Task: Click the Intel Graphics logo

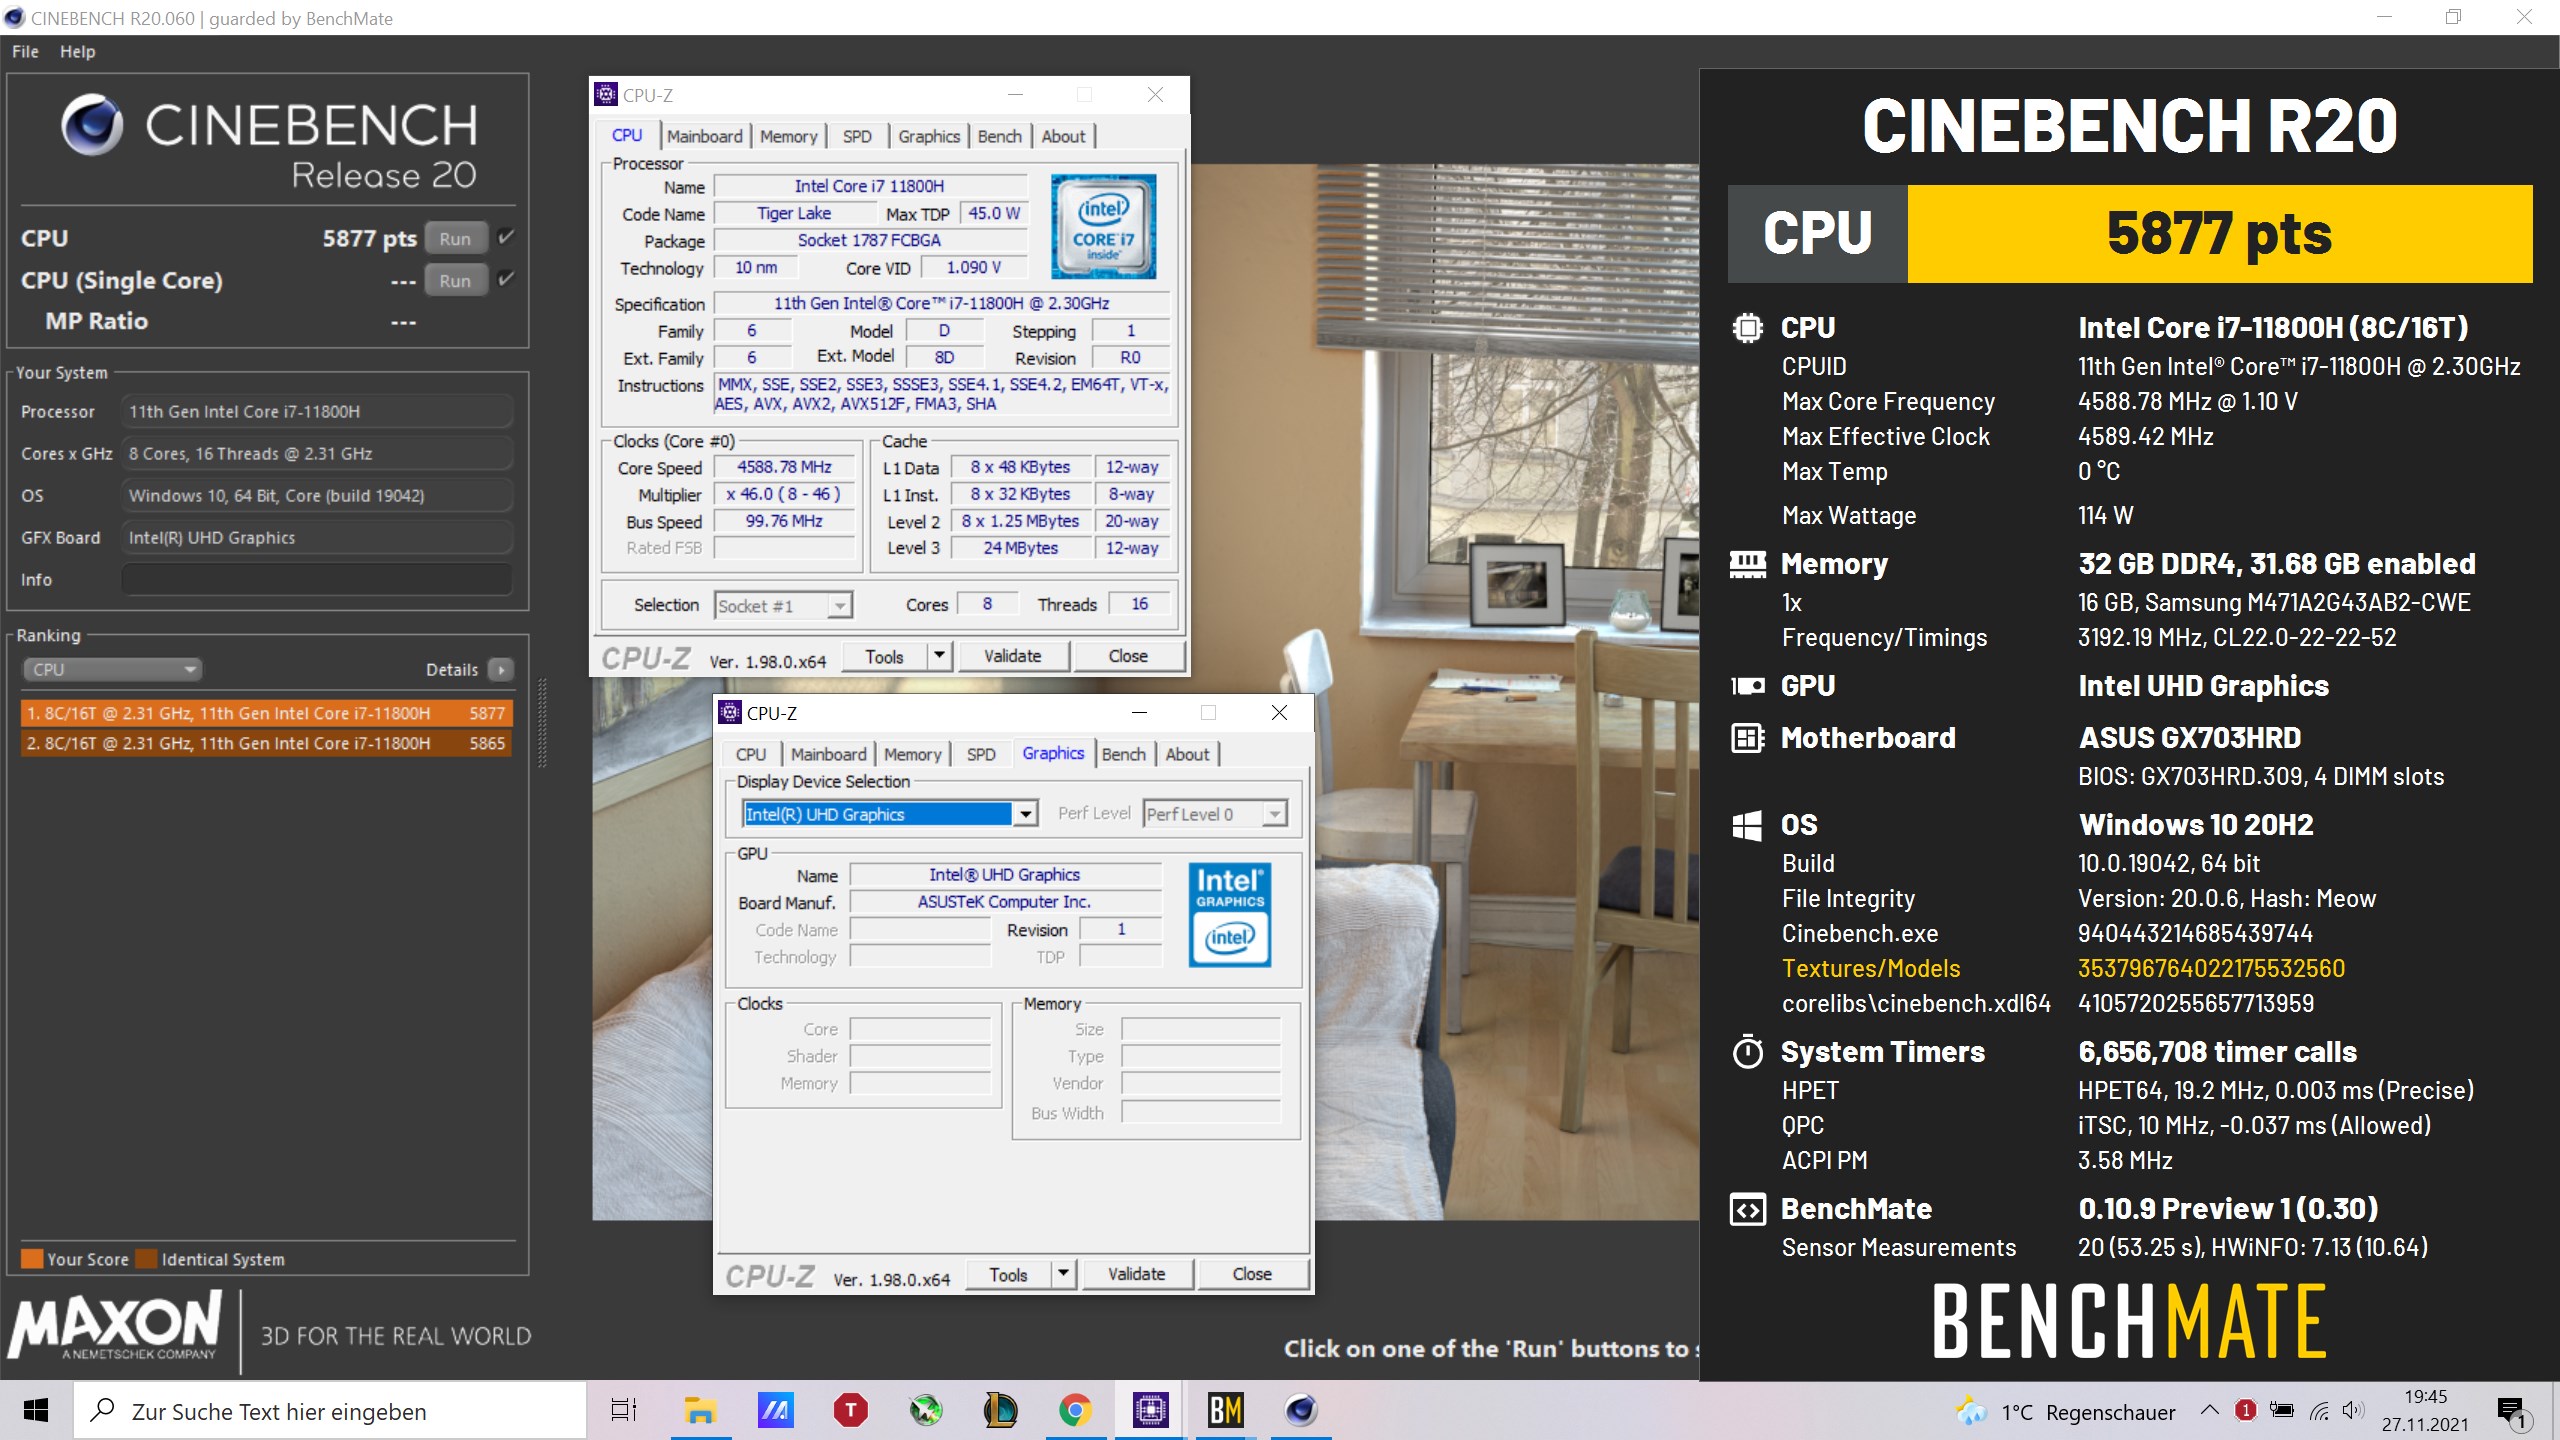Action: pos(1230,914)
